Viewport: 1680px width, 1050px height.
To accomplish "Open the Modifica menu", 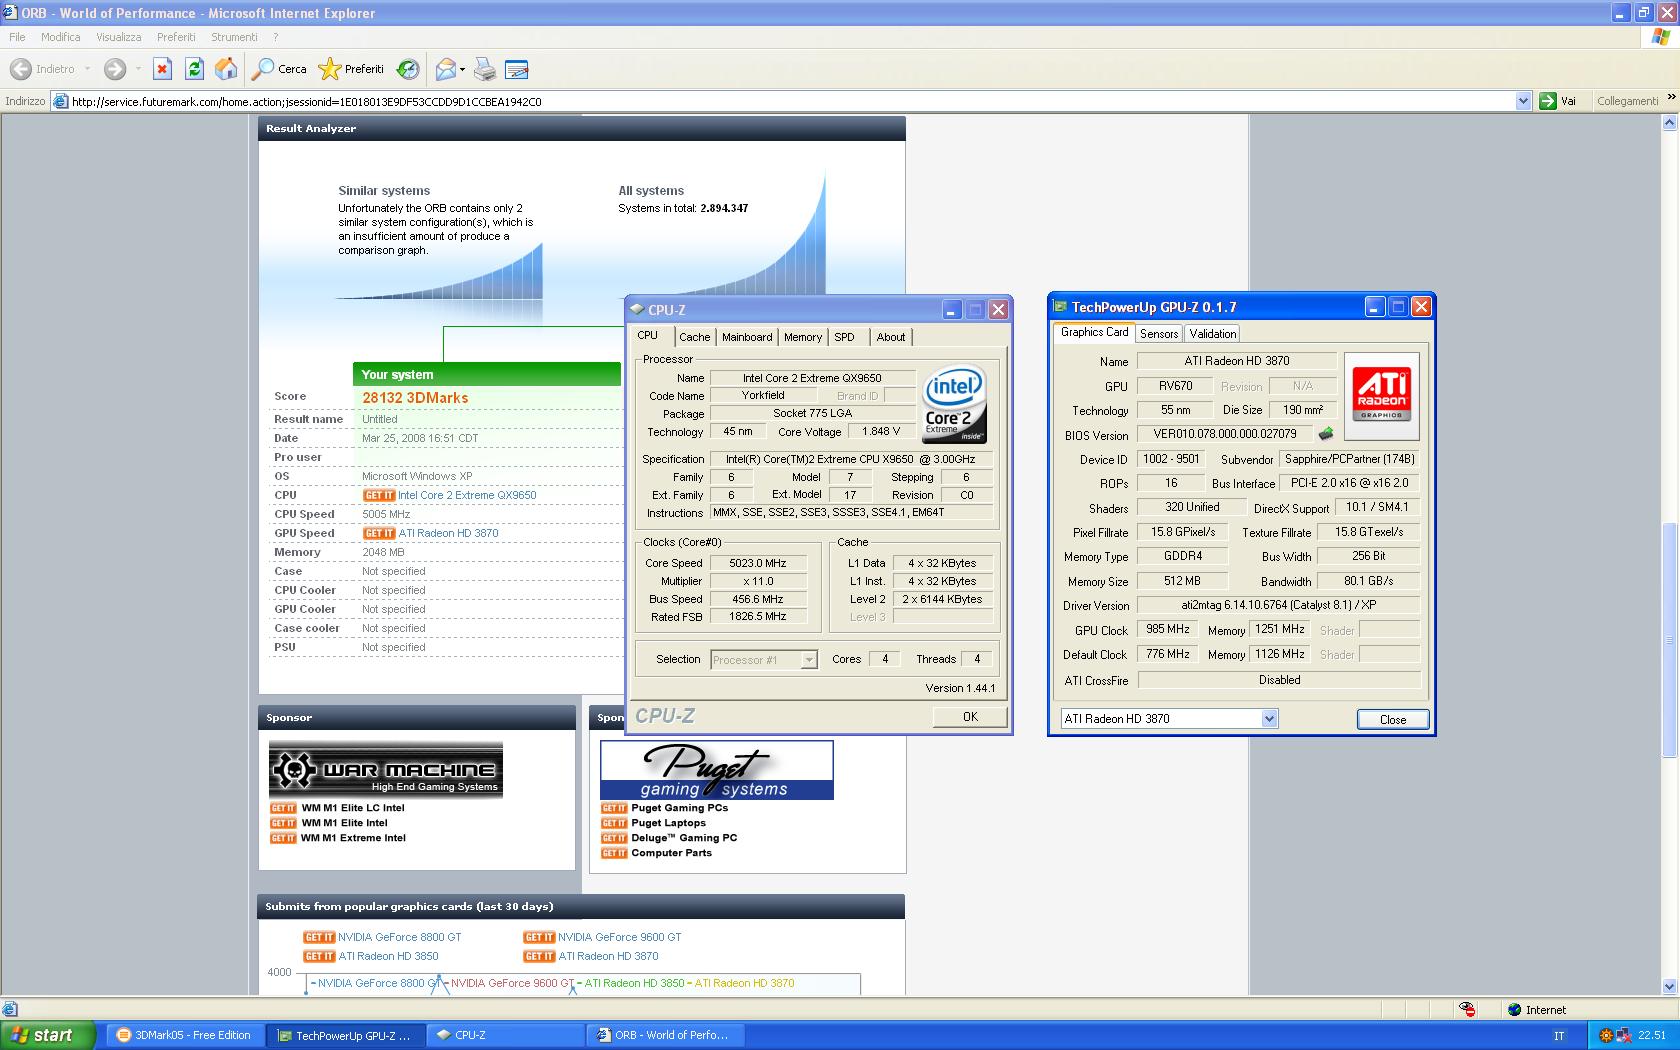I will (61, 37).
